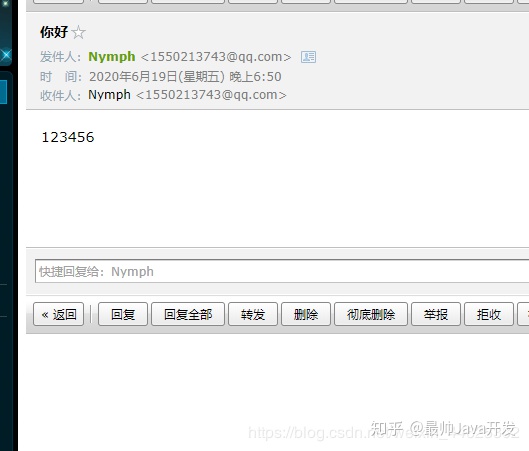
Task: Select the blue highlighted item in left sidebar
Action: pos(3,92)
